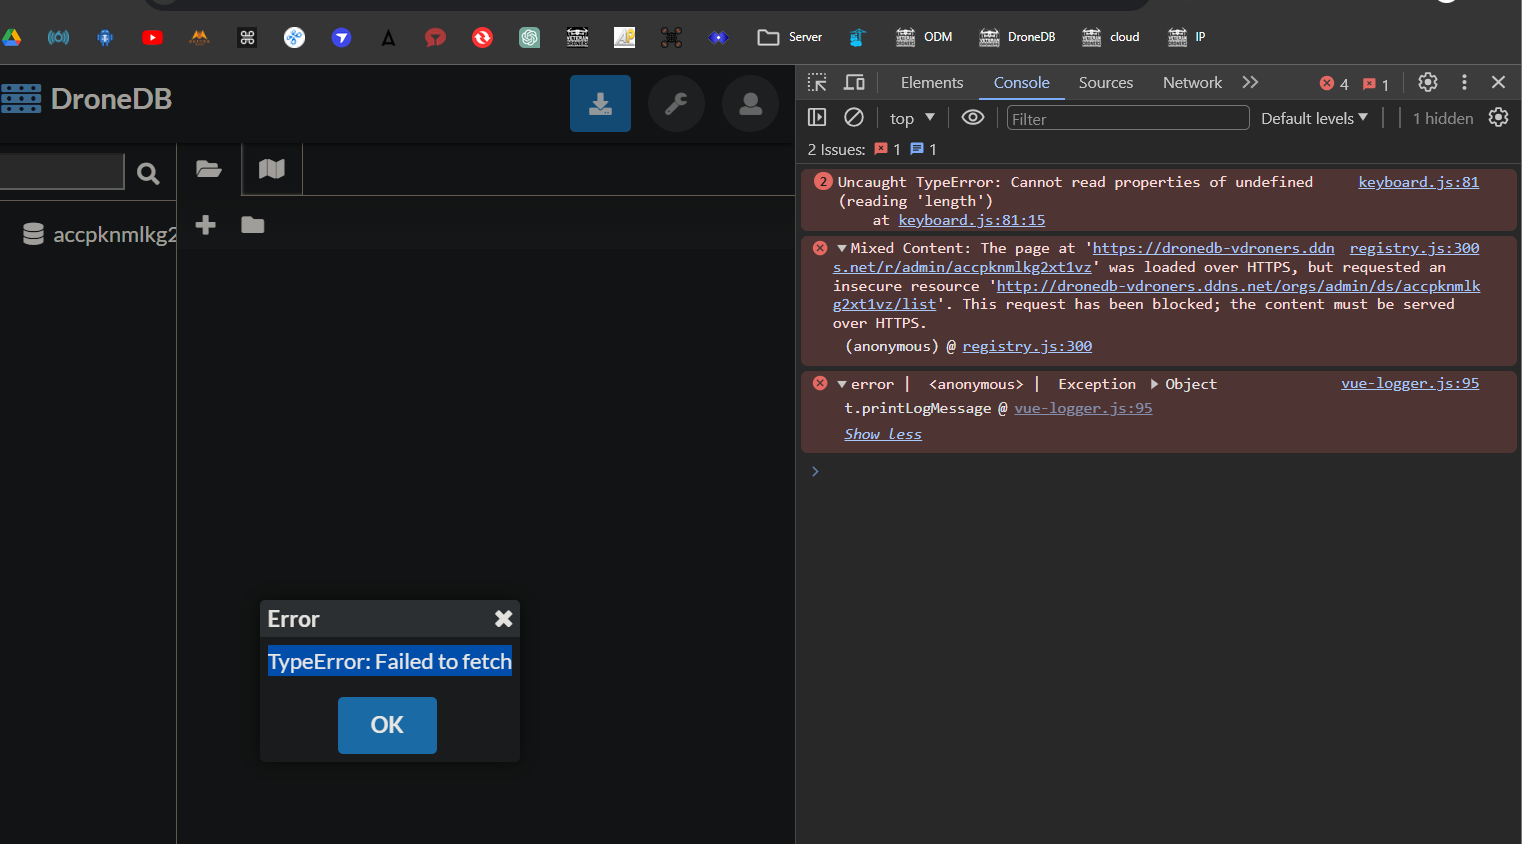Open the user account menu
The height and width of the screenshot is (844, 1522).
[750, 103]
